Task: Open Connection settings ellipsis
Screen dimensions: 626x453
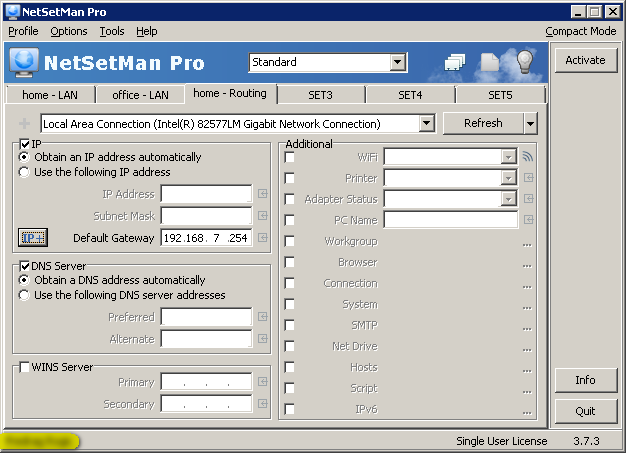Action: click(527, 286)
